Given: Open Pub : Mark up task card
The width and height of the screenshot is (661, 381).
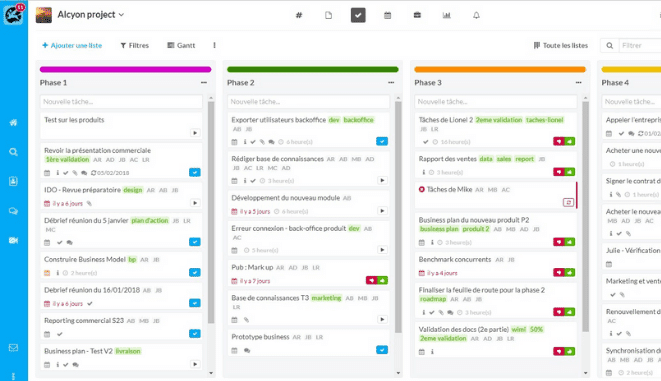Looking at the screenshot, I should click(308, 274).
